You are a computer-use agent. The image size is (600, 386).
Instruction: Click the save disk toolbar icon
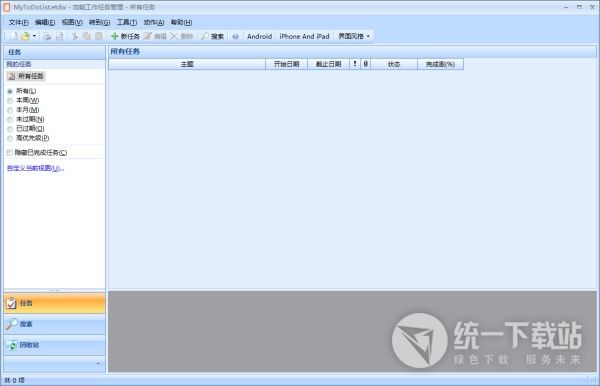59,36
